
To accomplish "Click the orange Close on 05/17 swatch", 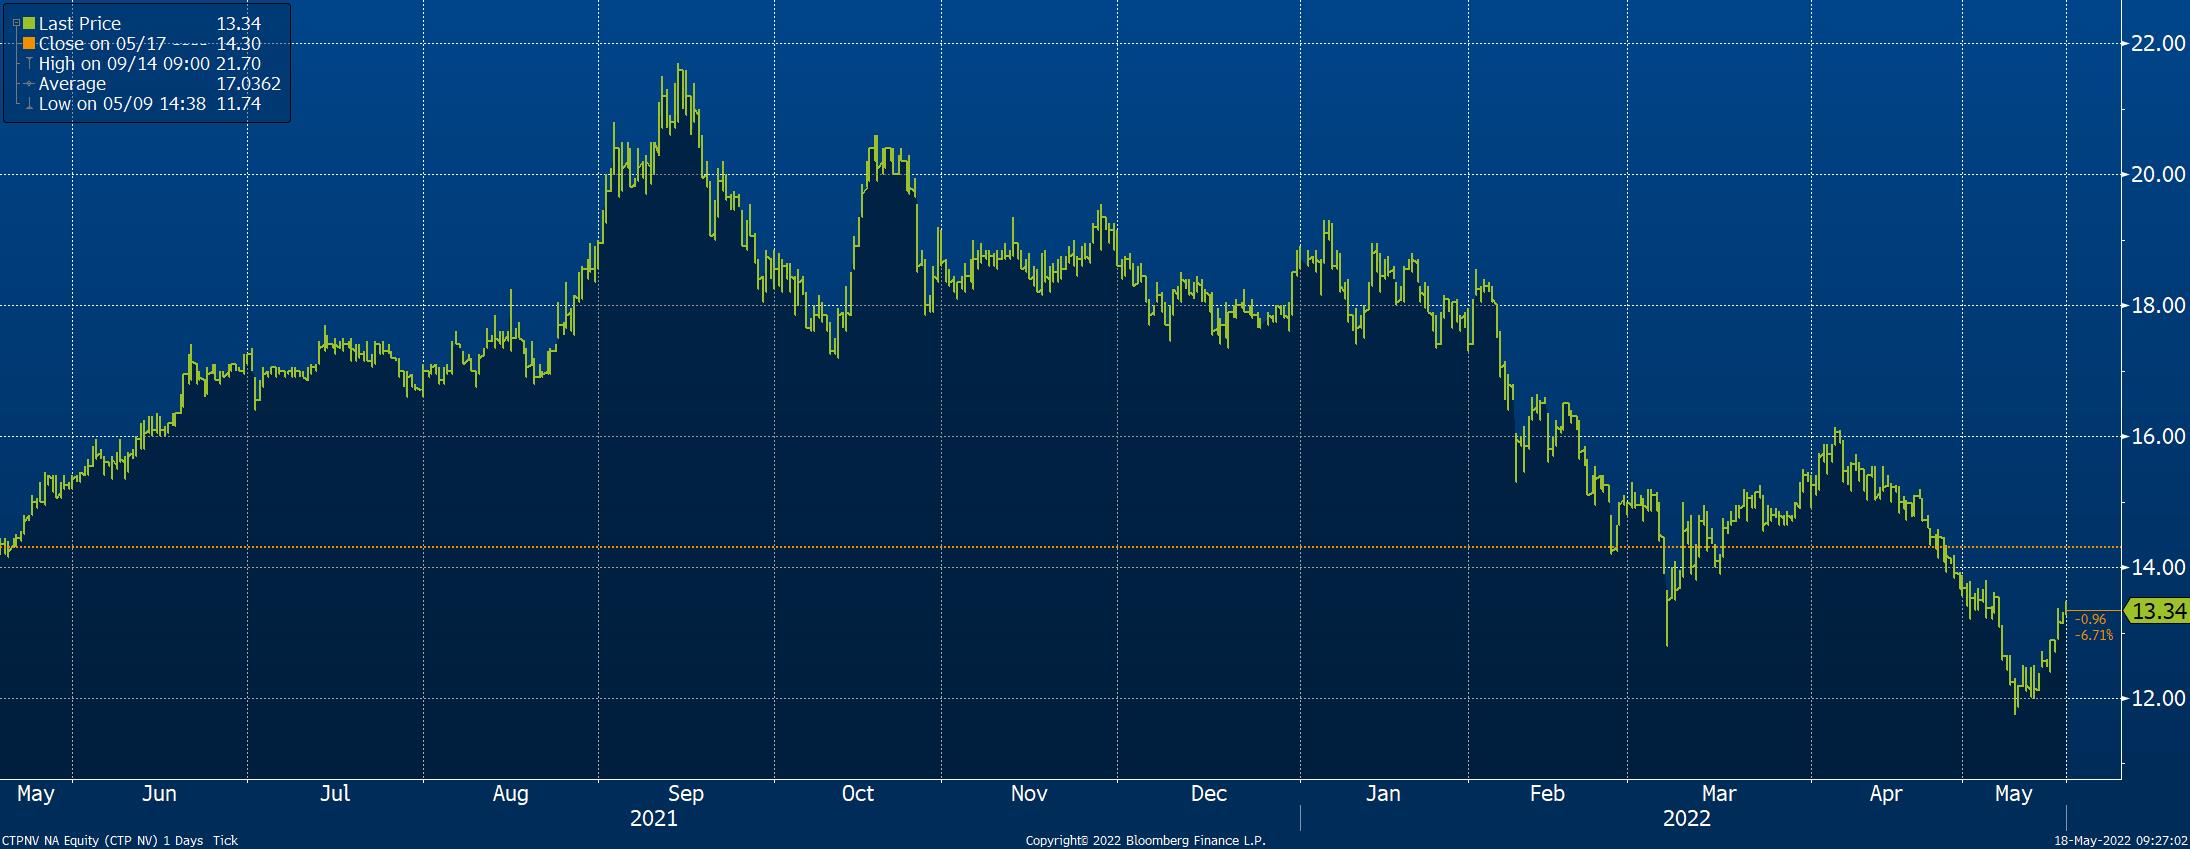I will (x=28, y=44).
